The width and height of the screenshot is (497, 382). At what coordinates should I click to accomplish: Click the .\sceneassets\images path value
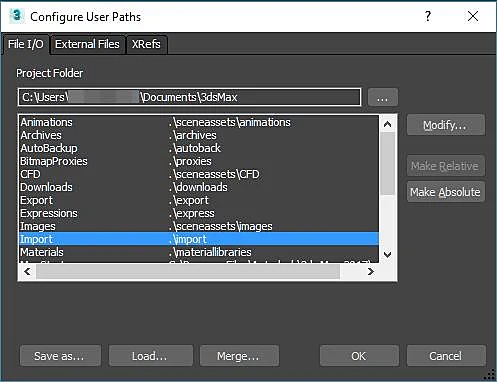(220, 226)
